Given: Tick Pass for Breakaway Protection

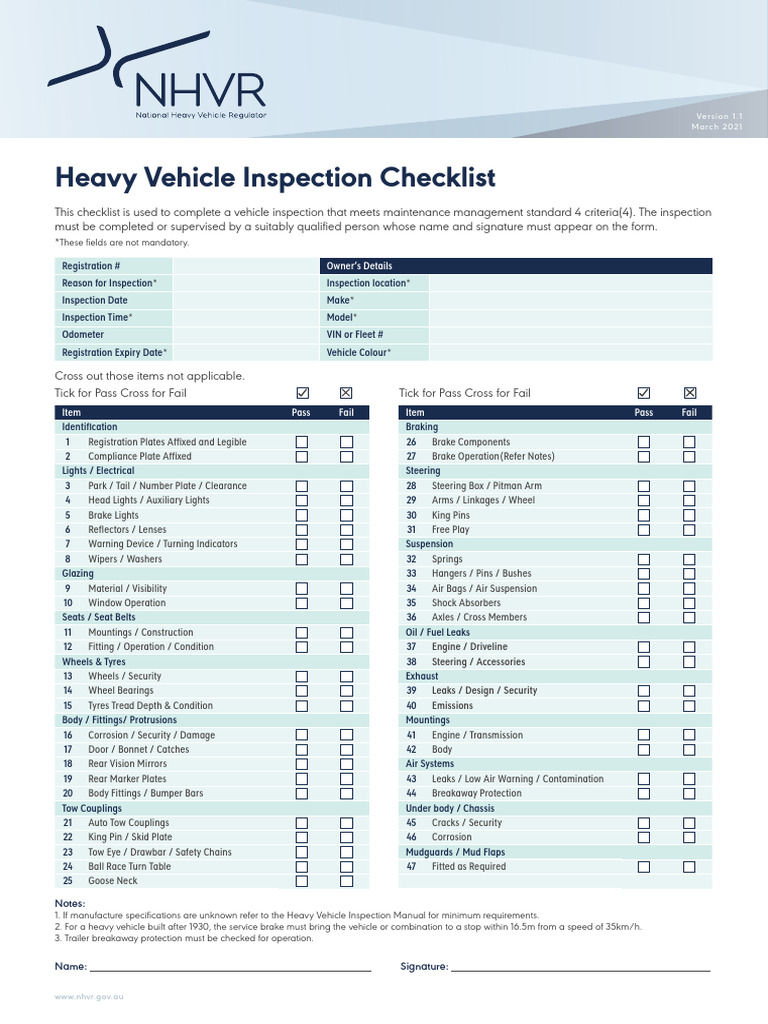Looking at the screenshot, I should (x=644, y=793).
